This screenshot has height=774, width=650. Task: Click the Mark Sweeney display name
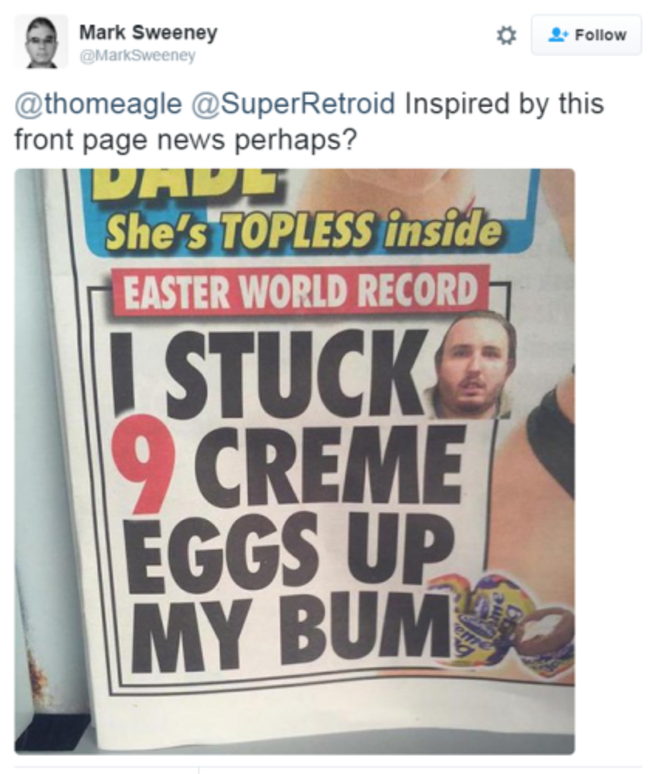coord(148,33)
